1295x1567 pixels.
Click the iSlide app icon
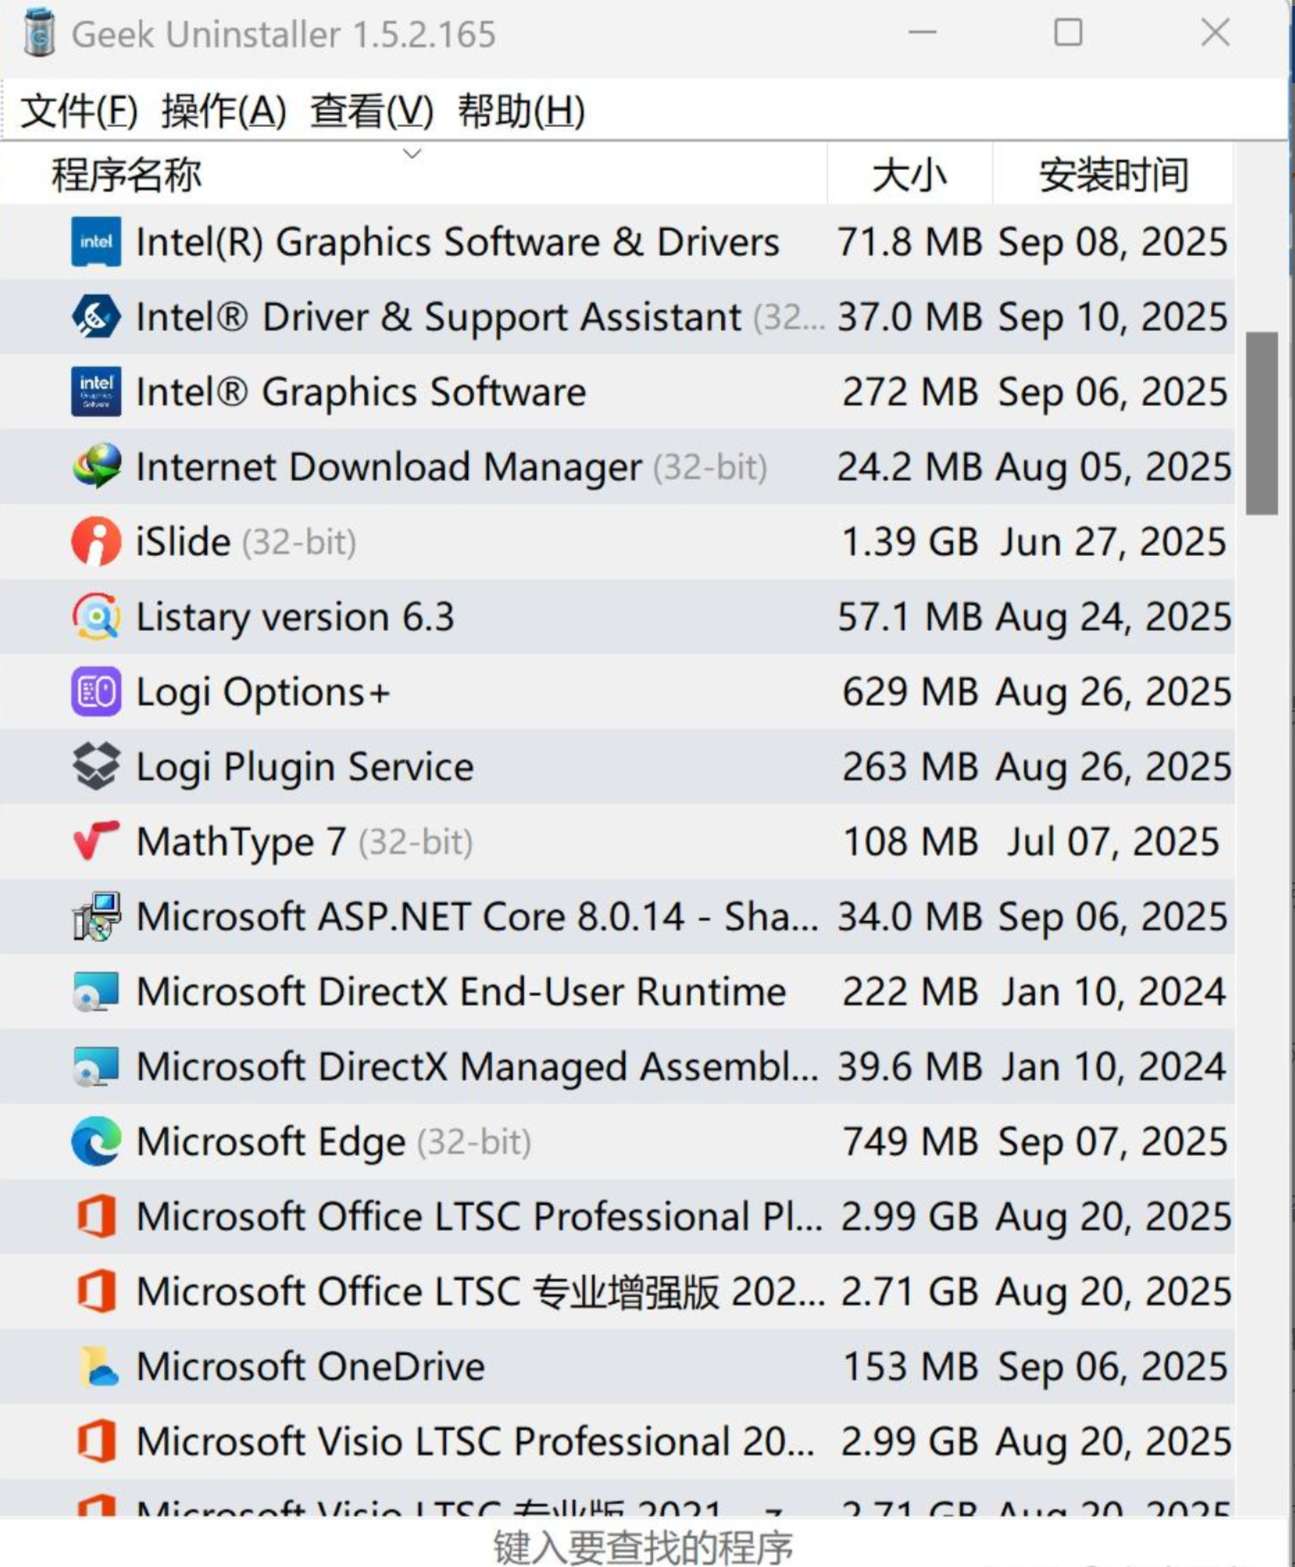[96, 542]
